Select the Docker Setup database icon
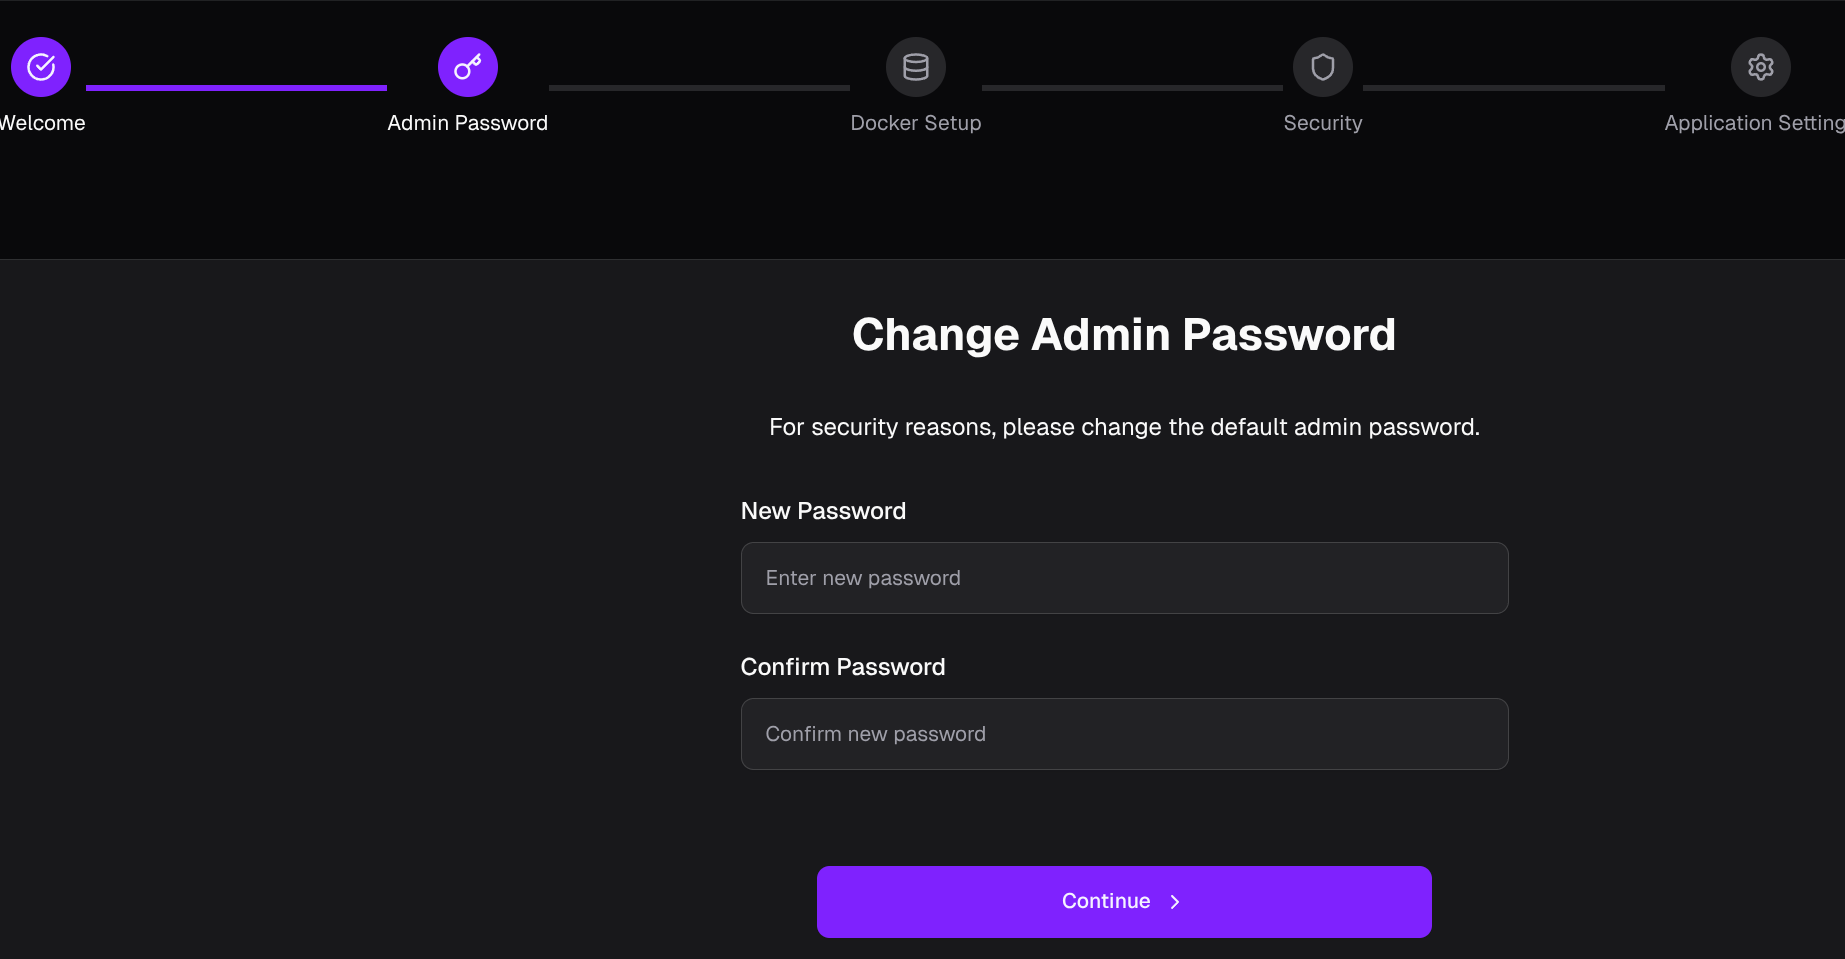The height and width of the screenshot is (959, 1845). (x=915, y=67)
